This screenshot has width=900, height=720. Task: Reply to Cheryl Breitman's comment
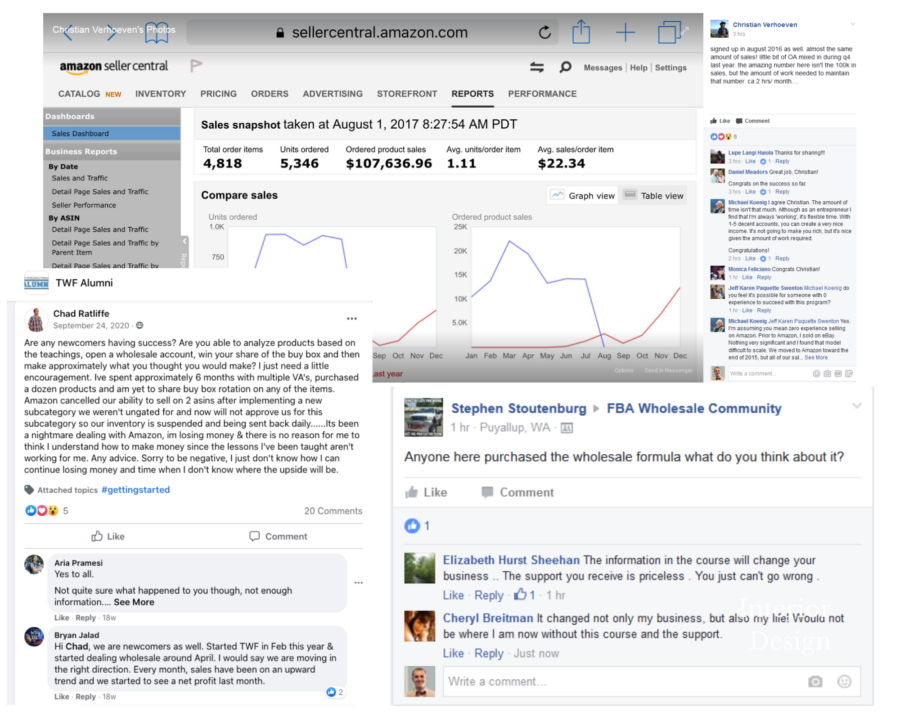488,653
